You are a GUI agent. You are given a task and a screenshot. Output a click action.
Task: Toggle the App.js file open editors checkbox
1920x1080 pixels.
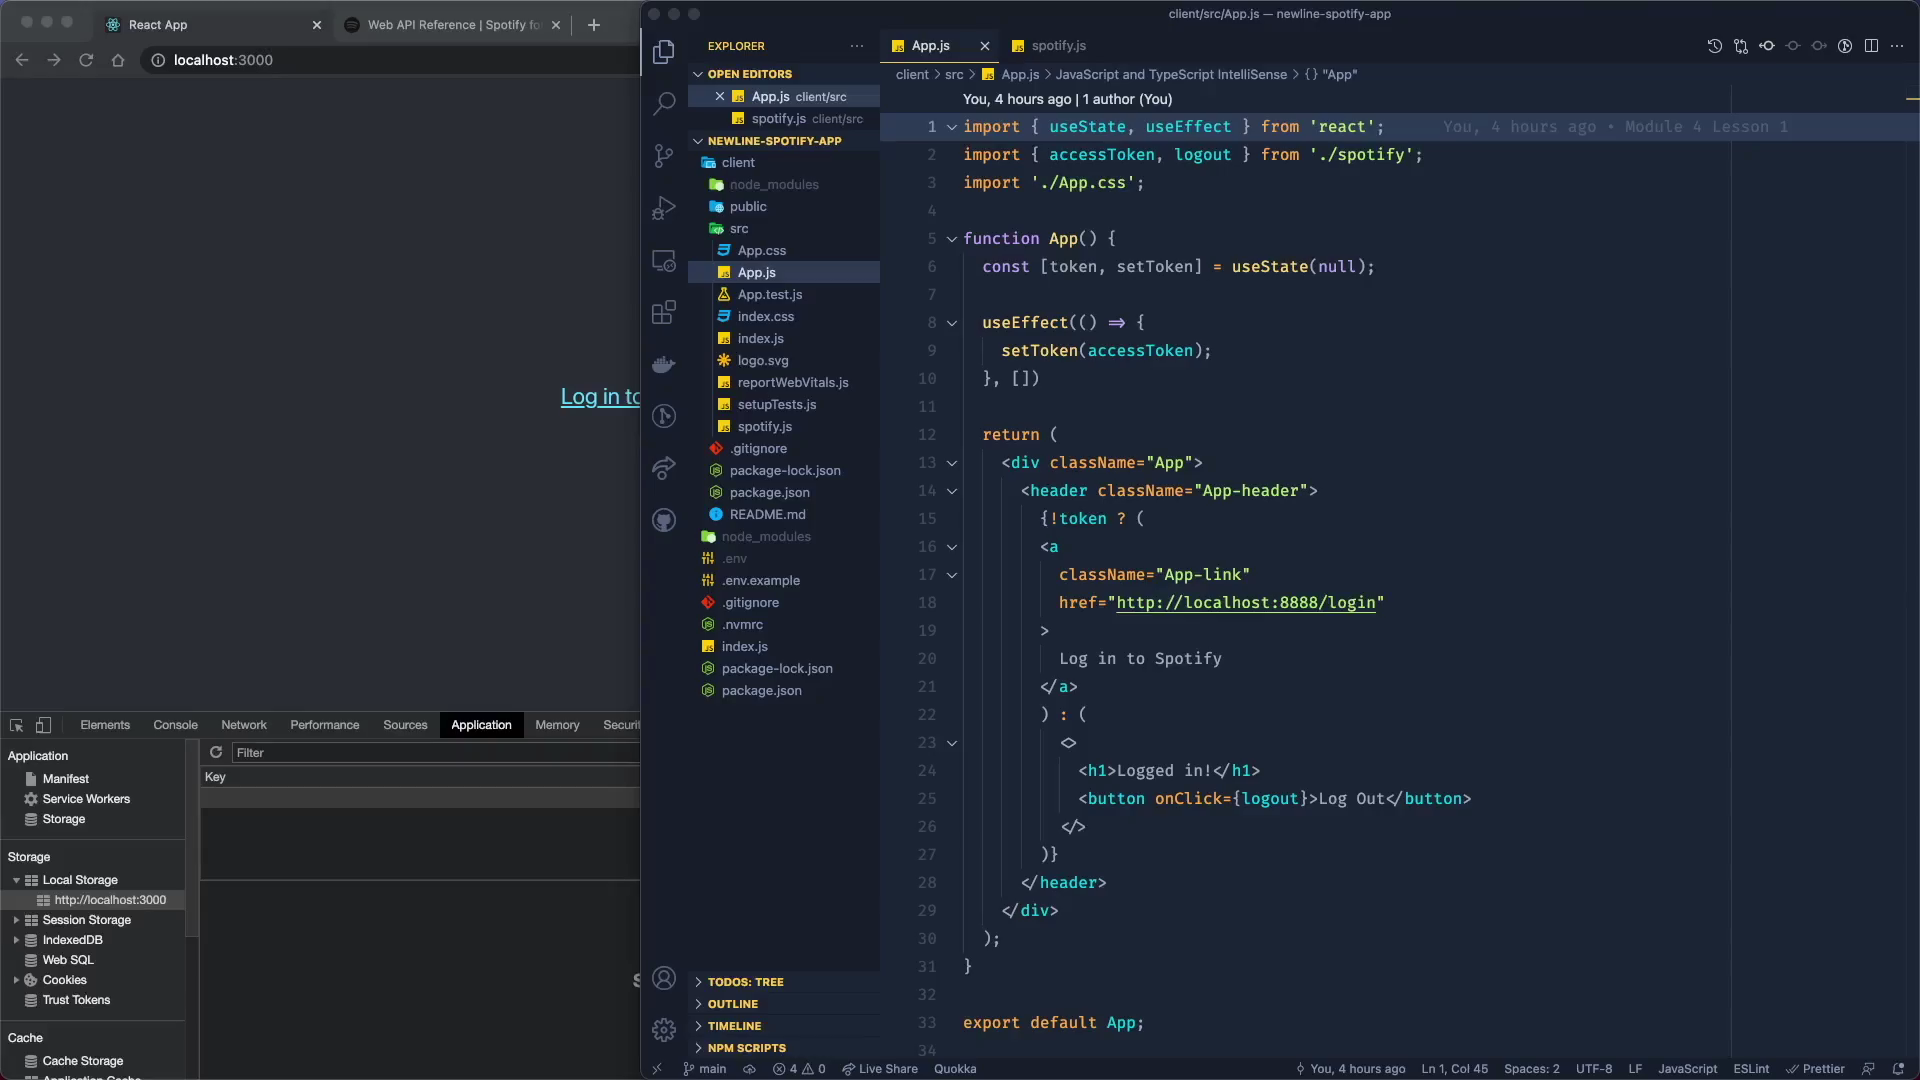(719, 96)
